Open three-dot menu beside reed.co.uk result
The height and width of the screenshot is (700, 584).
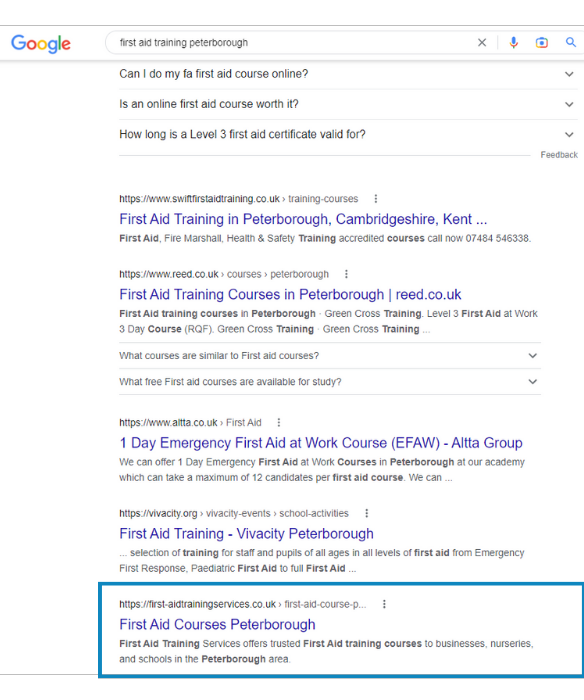[x=346, y=274]
